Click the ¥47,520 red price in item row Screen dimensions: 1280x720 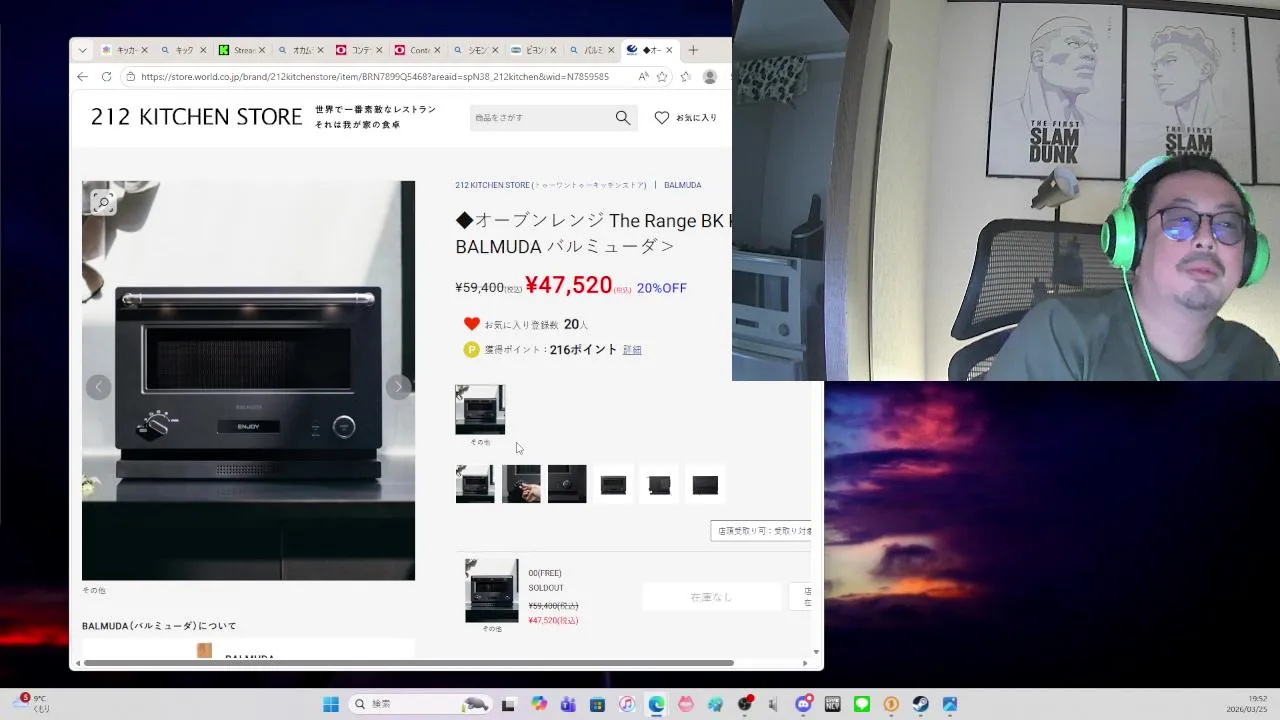[x=553, y=620]
